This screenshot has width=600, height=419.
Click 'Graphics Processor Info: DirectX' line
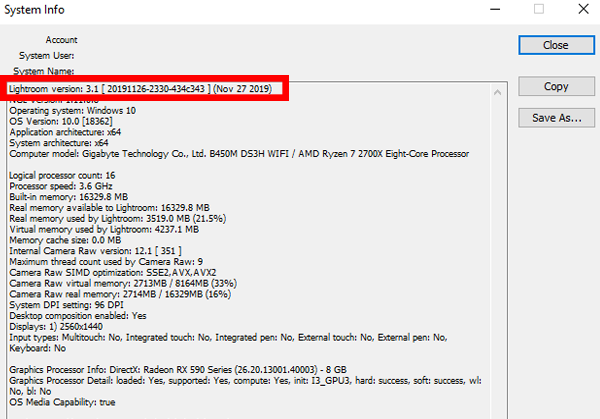[x=178, y=370]
